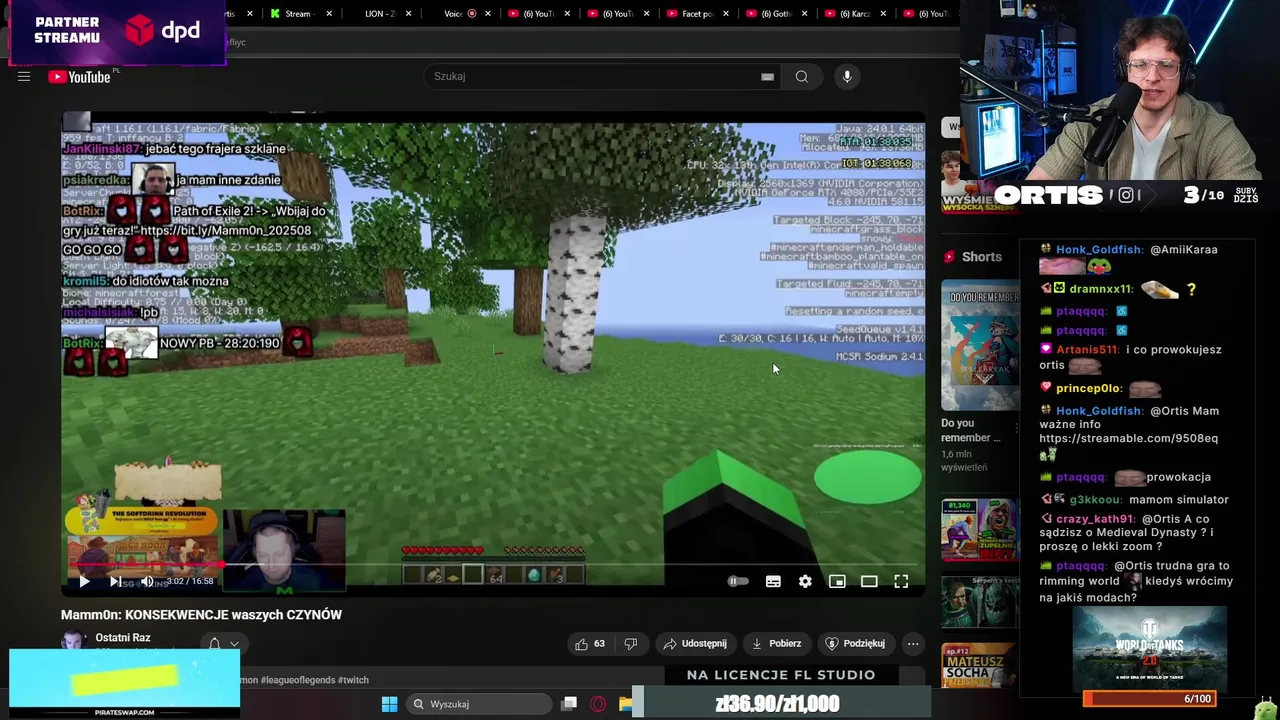Click the Pobierz download button

click(776, 644)
